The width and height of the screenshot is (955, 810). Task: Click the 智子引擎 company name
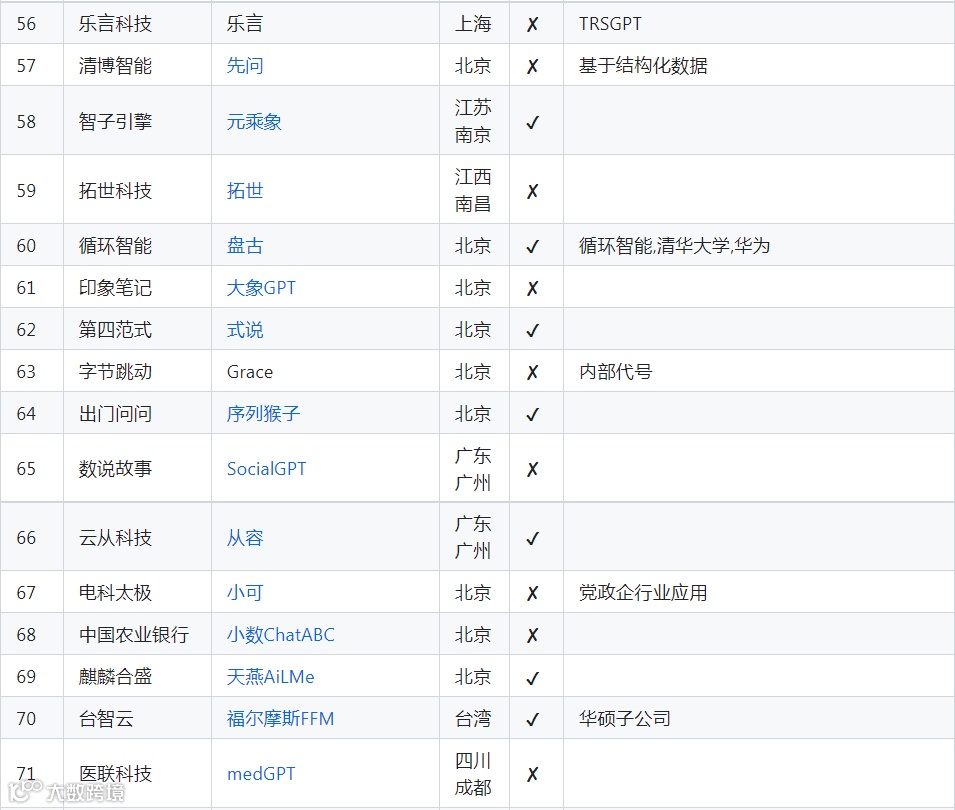point(115,122)
